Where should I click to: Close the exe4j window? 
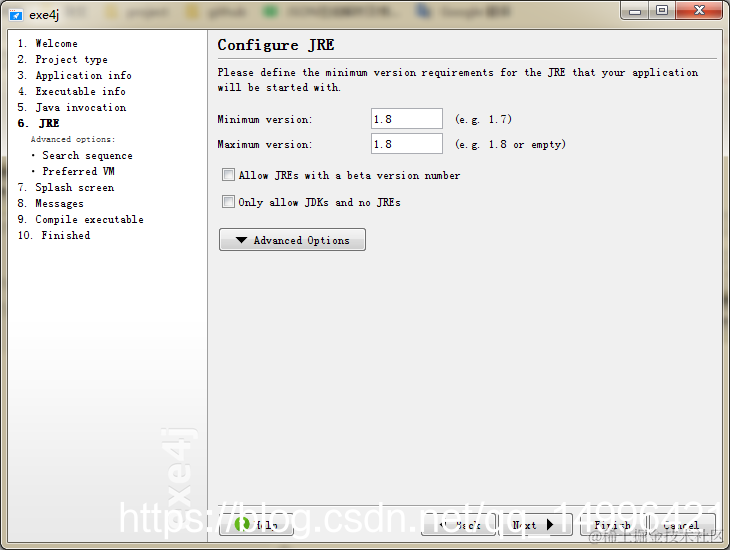(699, 10)
